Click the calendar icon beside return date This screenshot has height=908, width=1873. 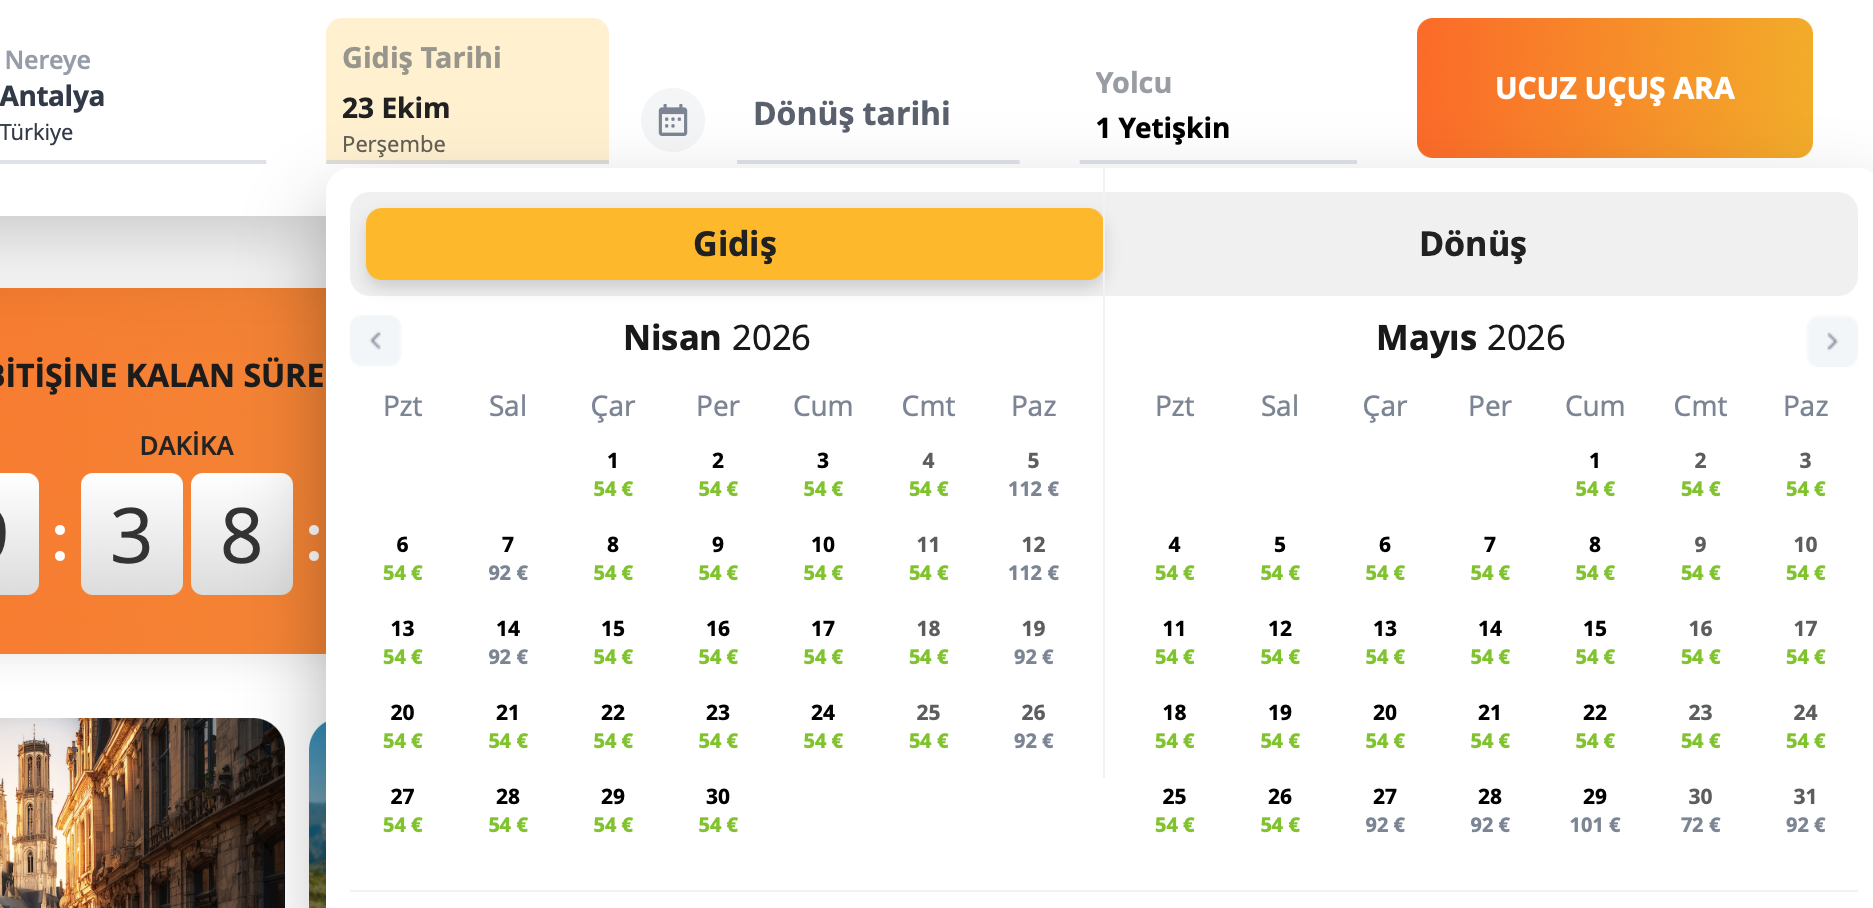pos(672,120)
